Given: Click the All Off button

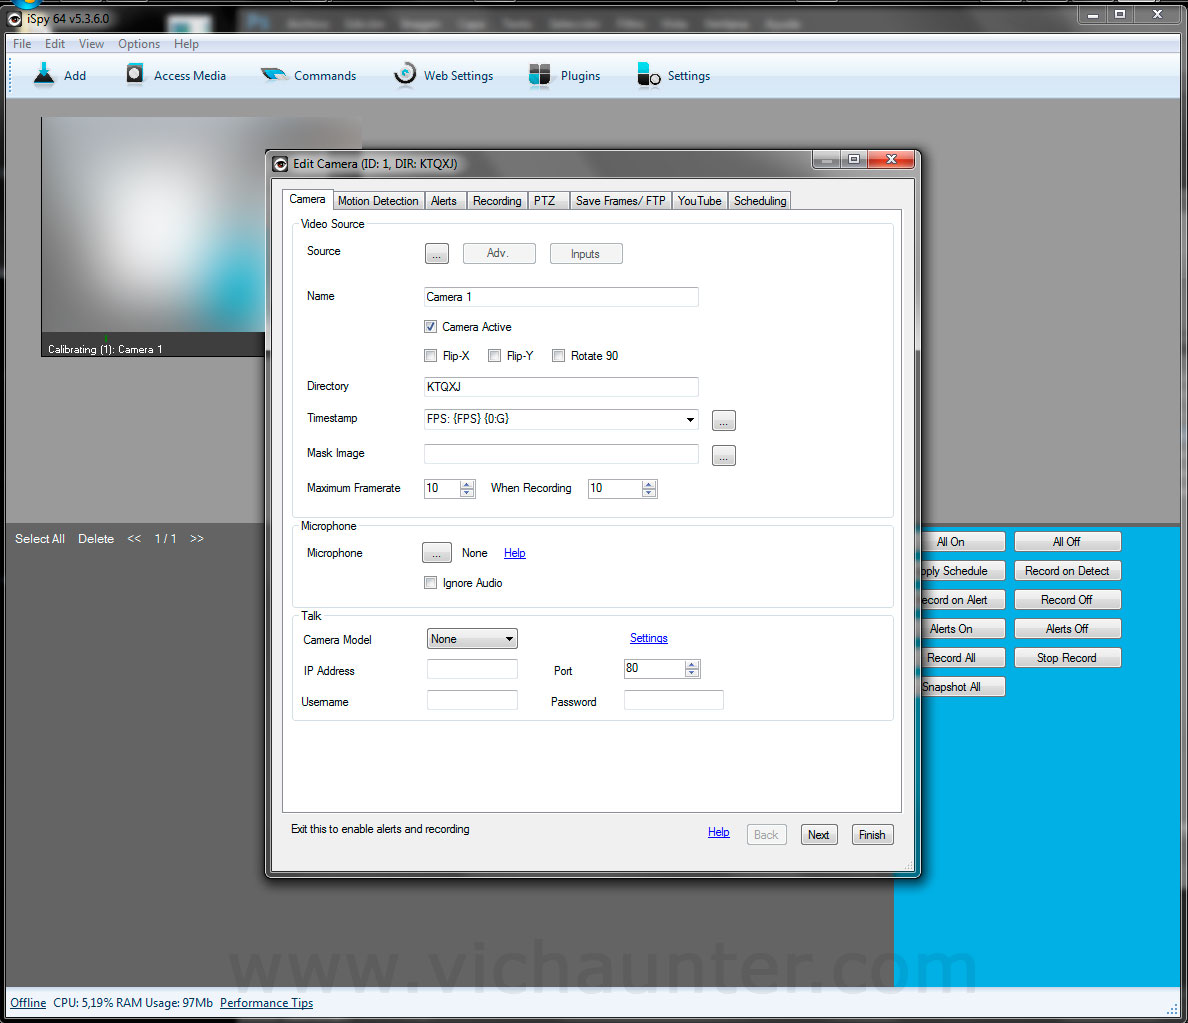Looking at the screenshot, I should (x=1067, y=542).
